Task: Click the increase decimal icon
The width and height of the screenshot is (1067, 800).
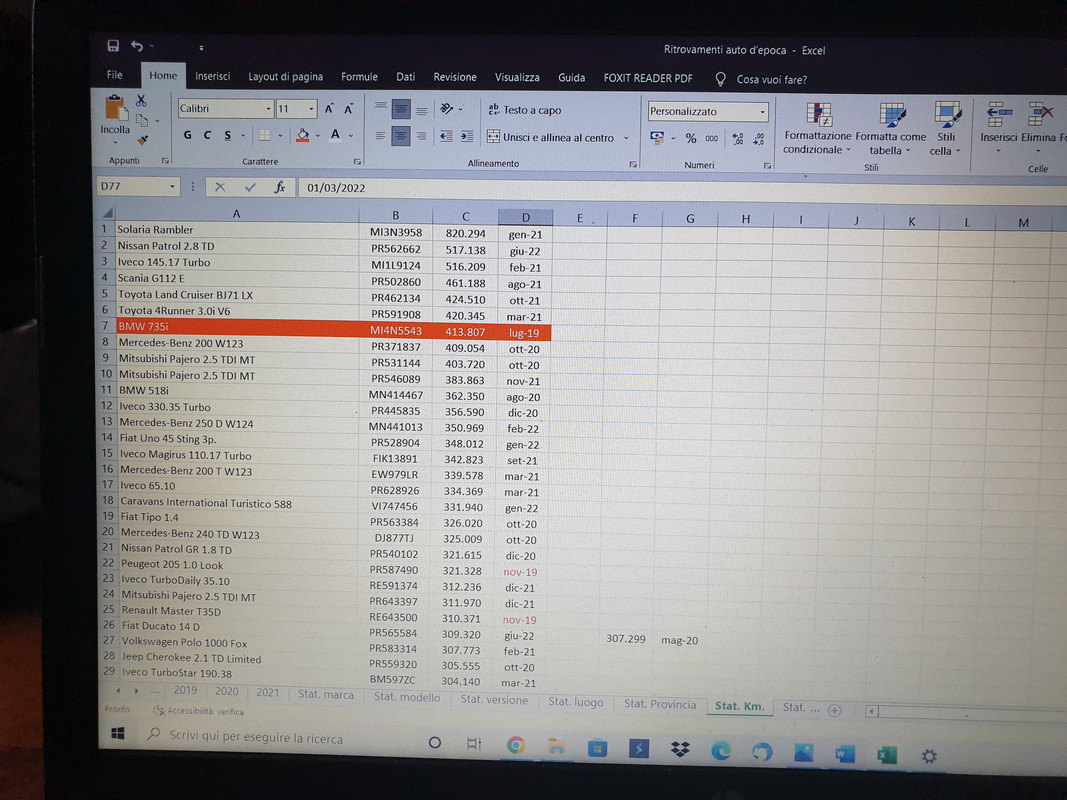Action: tap(738, 139)
